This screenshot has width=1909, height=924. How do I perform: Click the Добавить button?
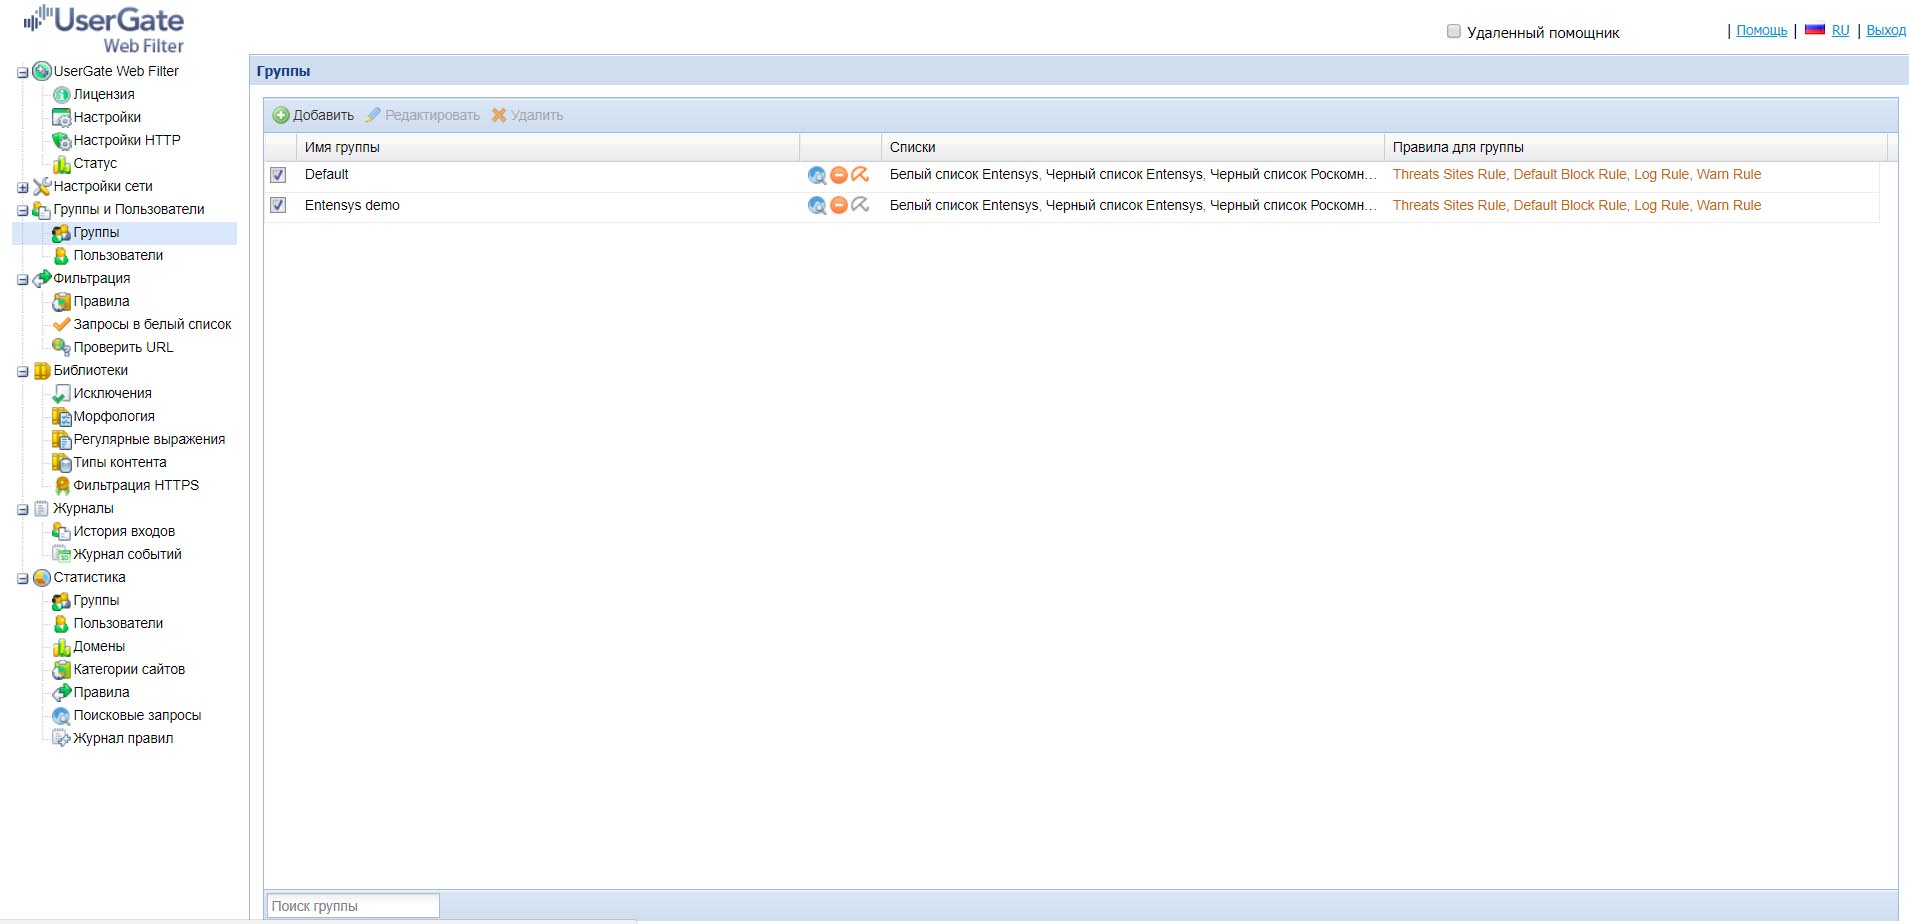(x=313, y=115)
